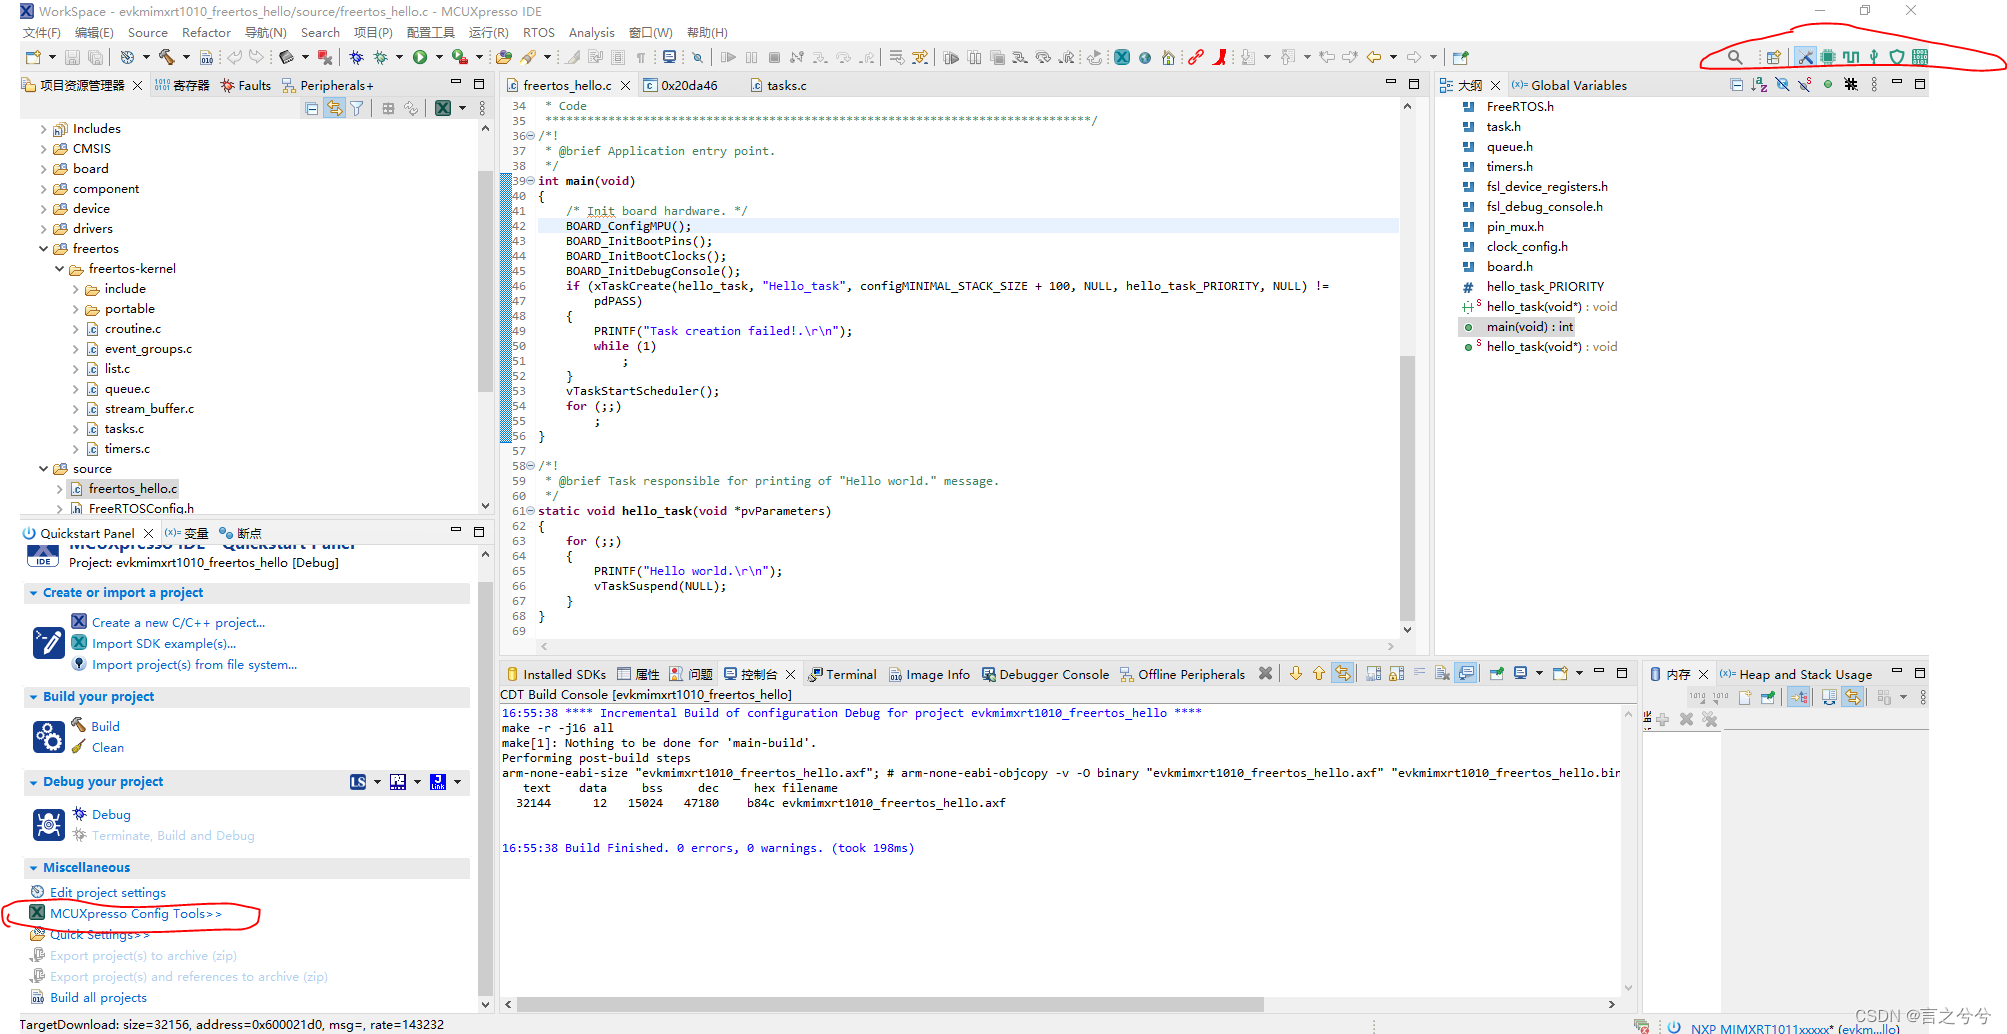This screenshot has height=1034, width=2007.
Task: Click the Quickstart panel vertical scrollbar
Action: click(x=486, y=788)
